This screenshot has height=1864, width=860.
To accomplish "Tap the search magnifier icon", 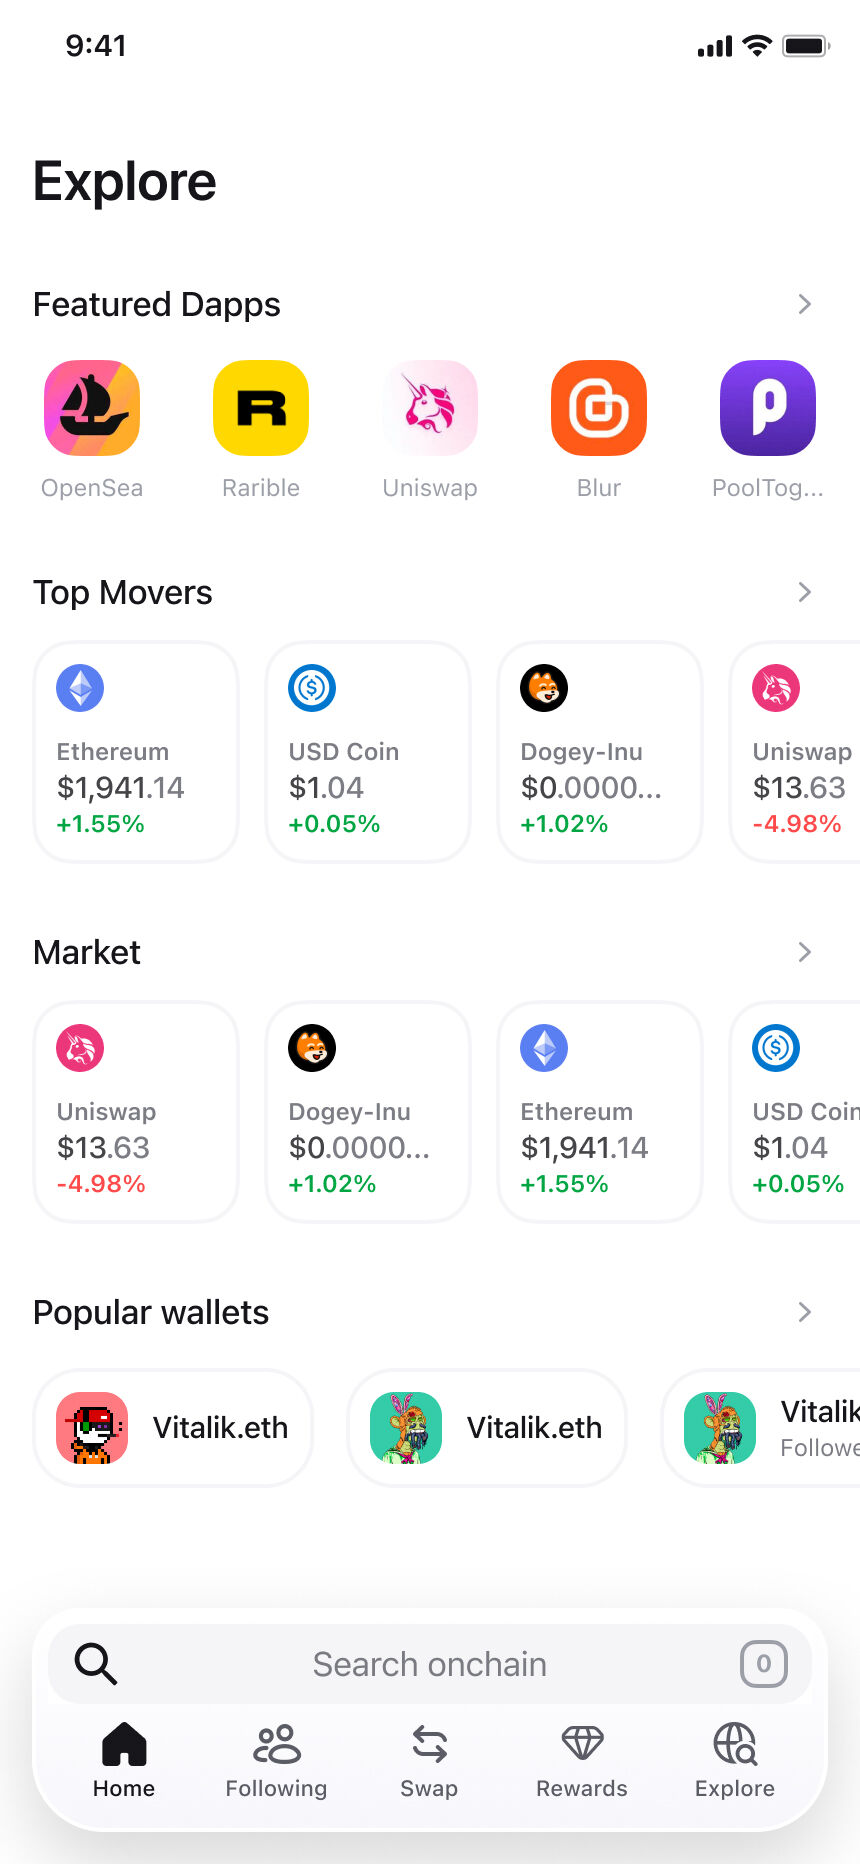I will click(x=96, y=1664).
